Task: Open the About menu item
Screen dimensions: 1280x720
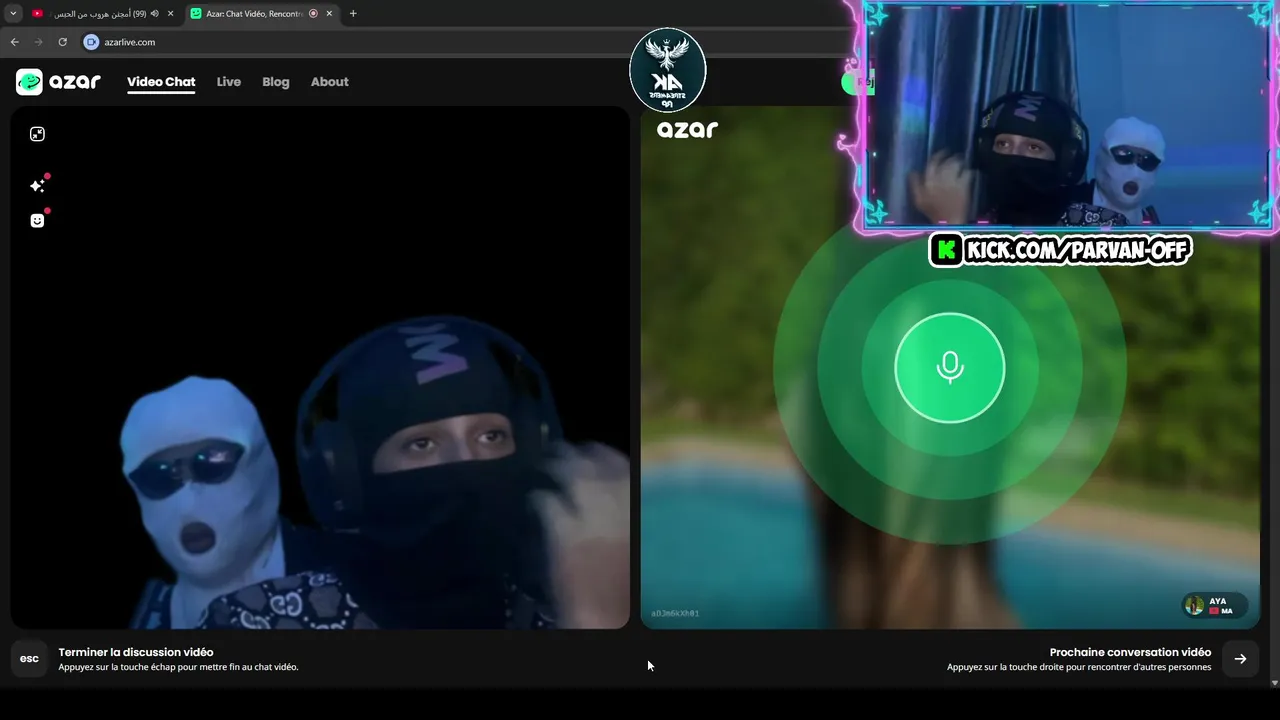Action: coord(330,82)
